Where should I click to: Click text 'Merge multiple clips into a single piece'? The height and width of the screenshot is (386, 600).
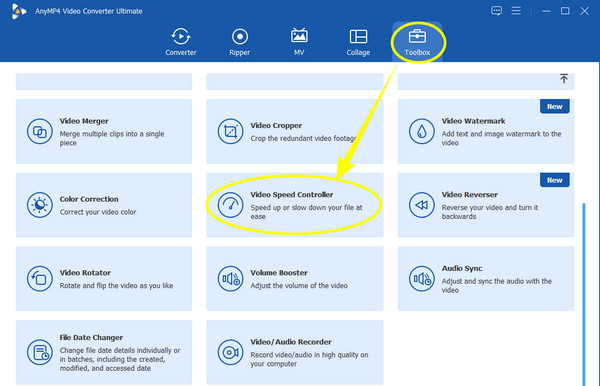(x=112, y=138)
